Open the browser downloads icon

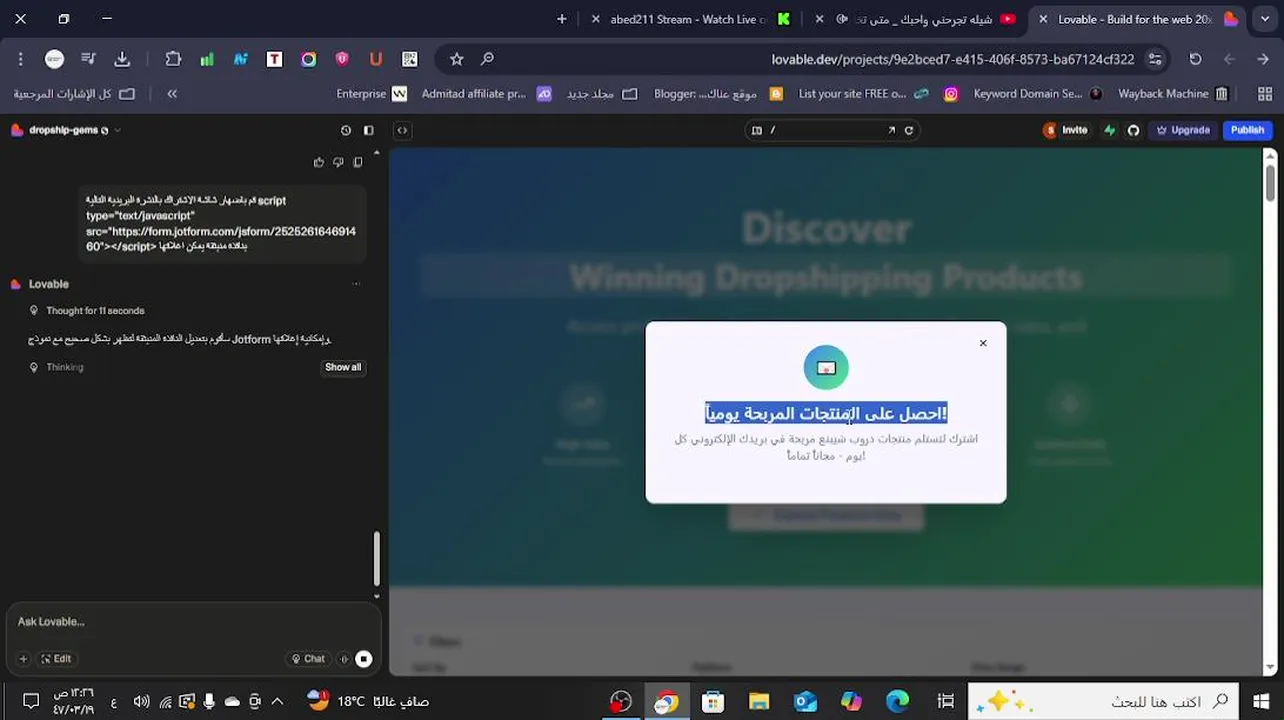click(122, 59)
